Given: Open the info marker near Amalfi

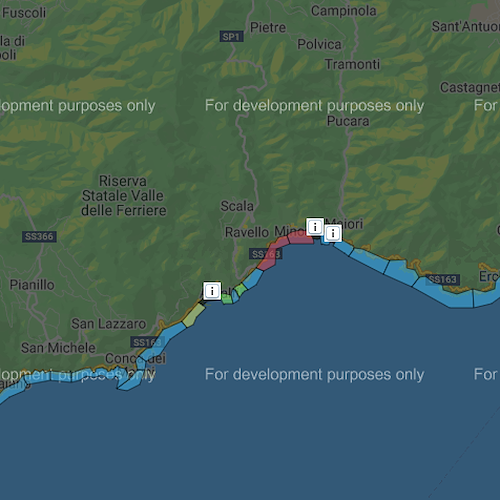Looking at the screenshot, I should [x=212, y=291].
